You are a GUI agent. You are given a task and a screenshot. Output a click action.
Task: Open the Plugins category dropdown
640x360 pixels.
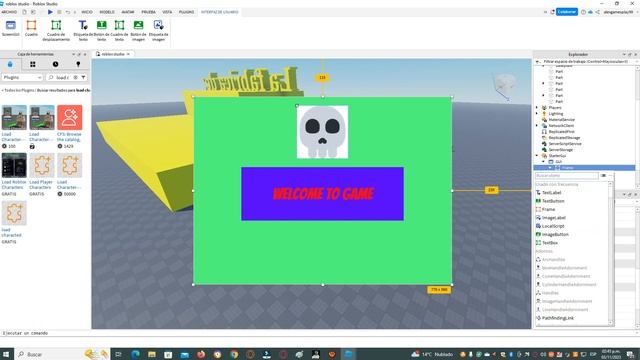click(22, 77)
